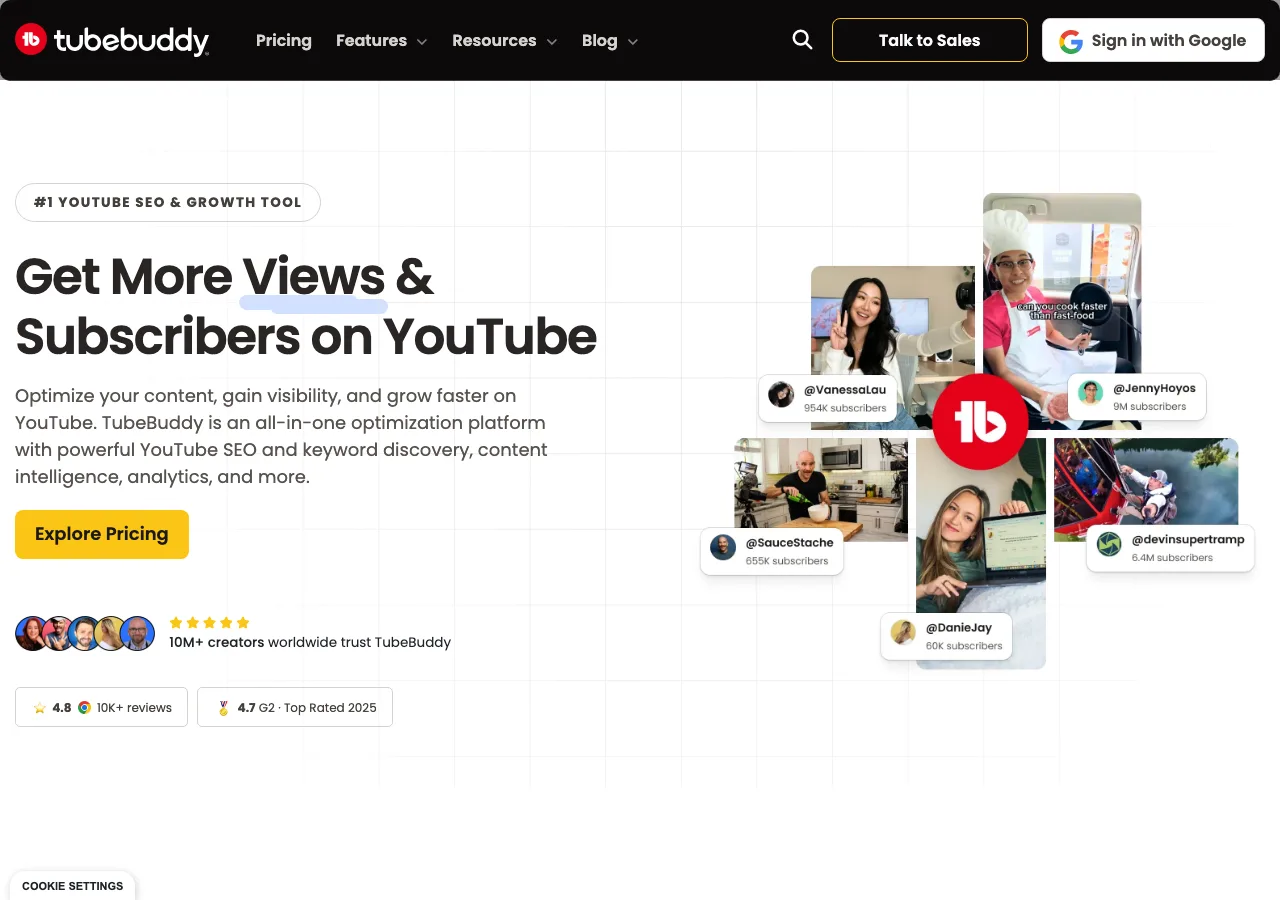The height and width of the screenshot is (900, 1280).
Task: Click the Explore Pricing button
Action: click(x=102, y=534)
